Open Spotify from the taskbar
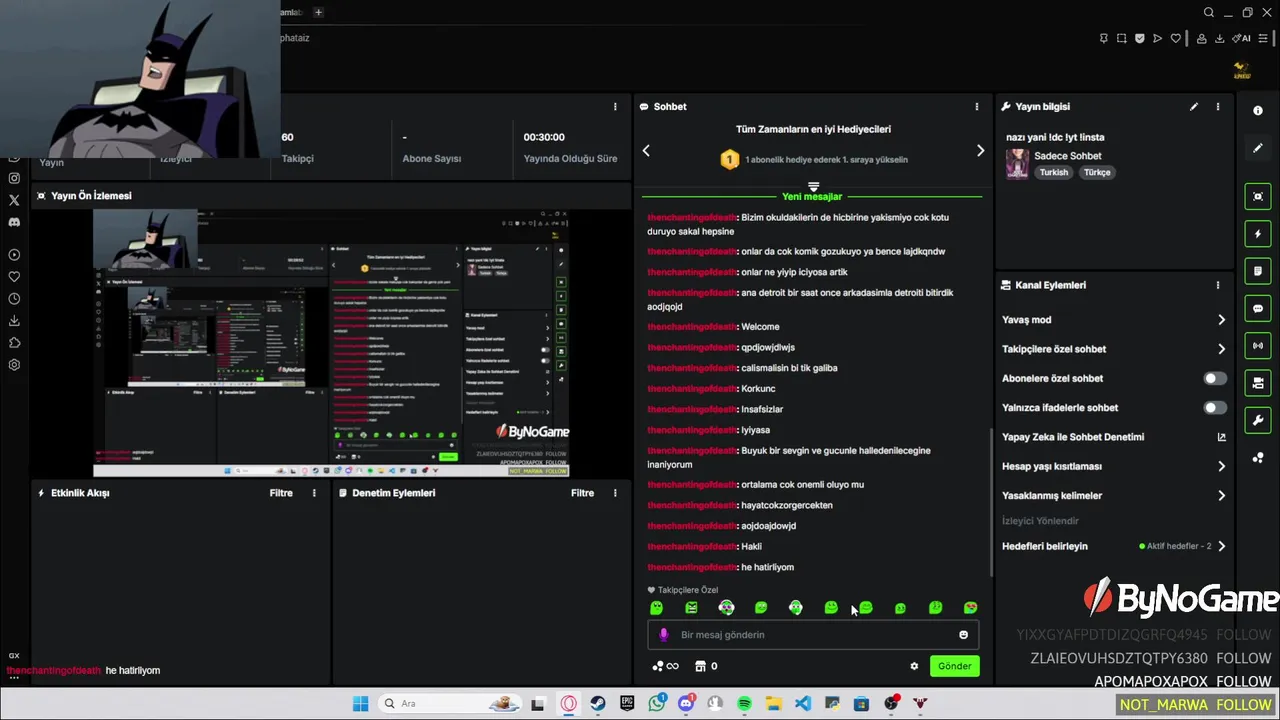The image size is (1280, 720). (744, 704)
